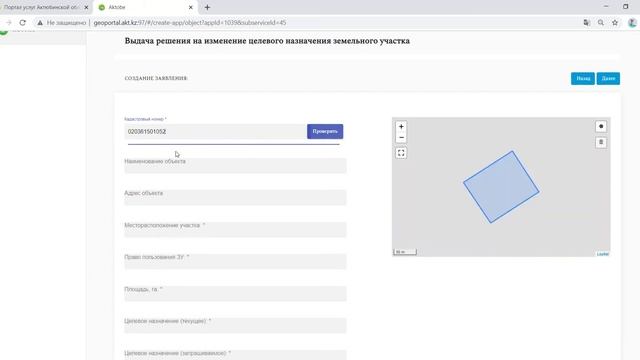Open the Leaflet attribution link
This screenshot has height=360, width=640.
point(603,254)
